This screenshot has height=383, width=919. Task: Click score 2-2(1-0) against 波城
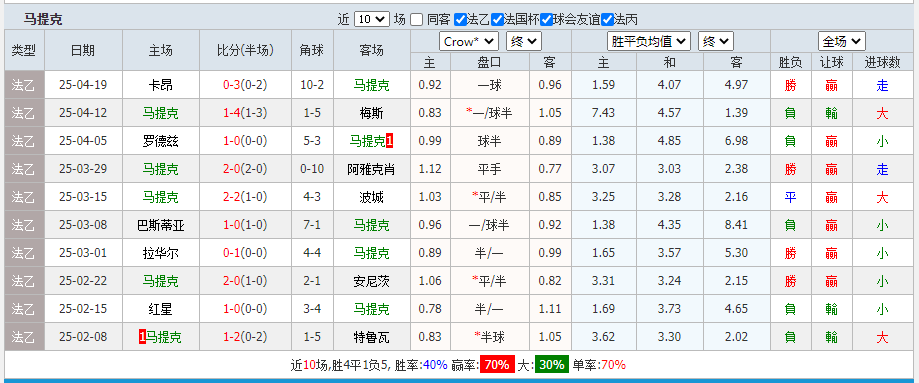point(245,197)
